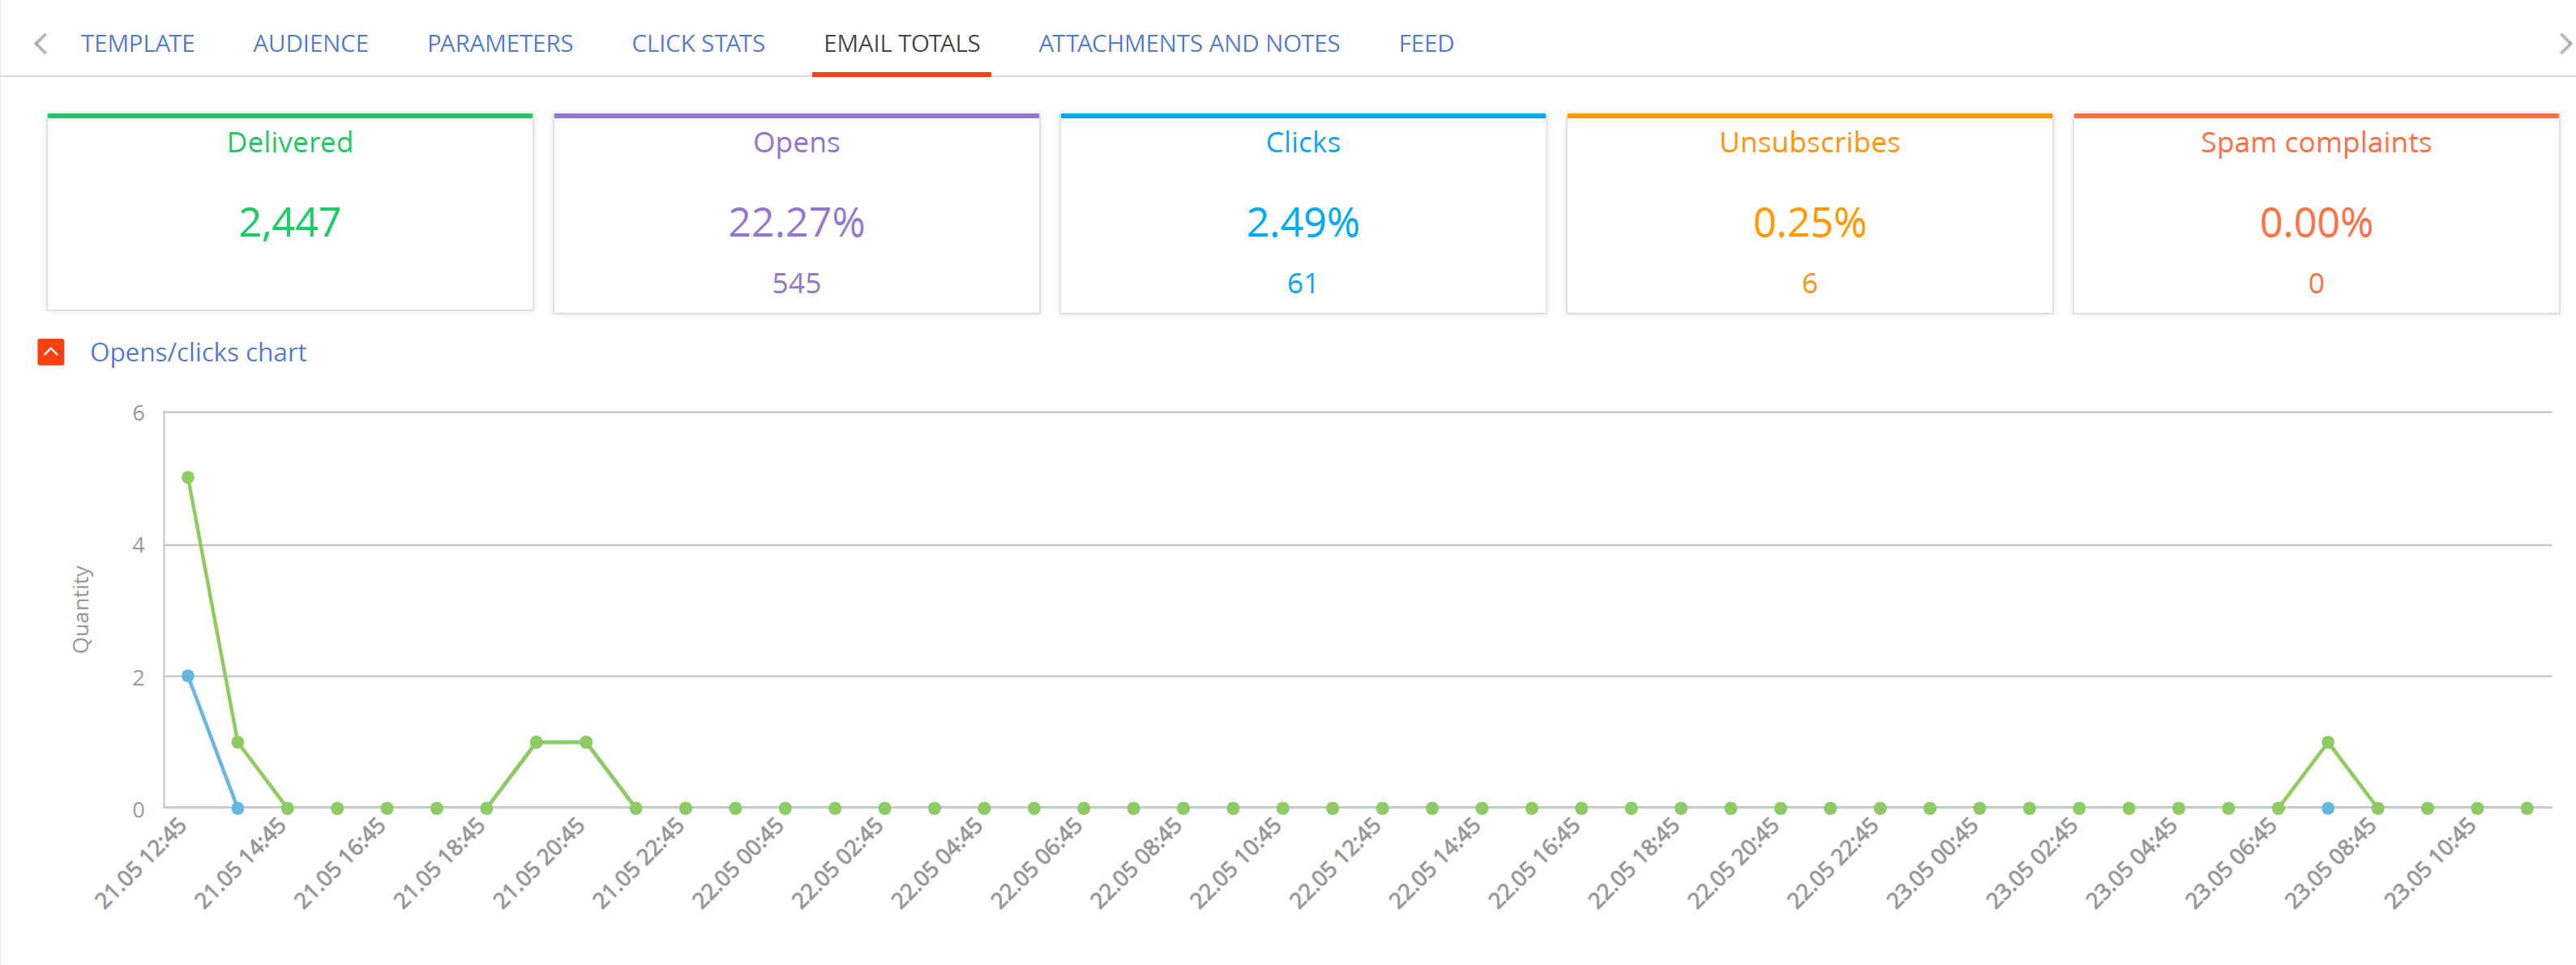Screen dimensions: 2576x965
Task: Collapse the Opens/clicks chart section
Action: [51, 352]
